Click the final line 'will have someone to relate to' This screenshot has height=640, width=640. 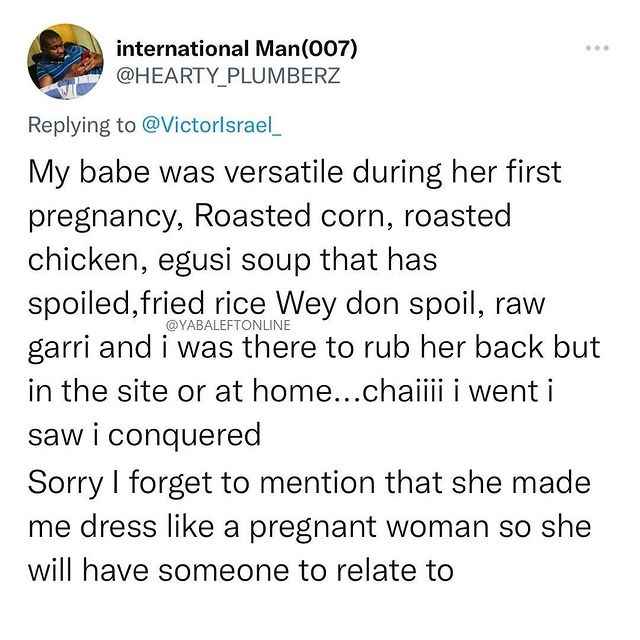point(241,570)
